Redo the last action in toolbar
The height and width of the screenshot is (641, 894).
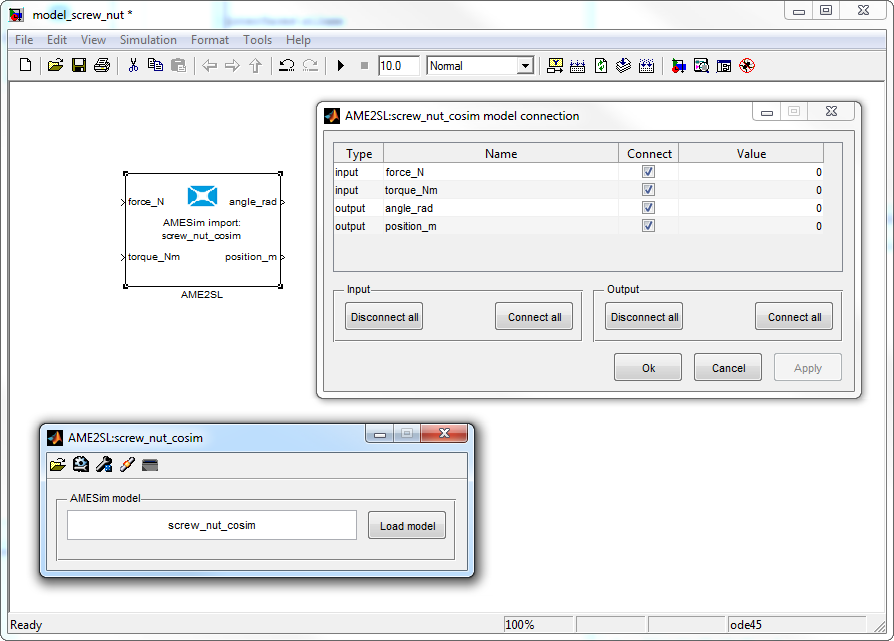click(310, 65)
